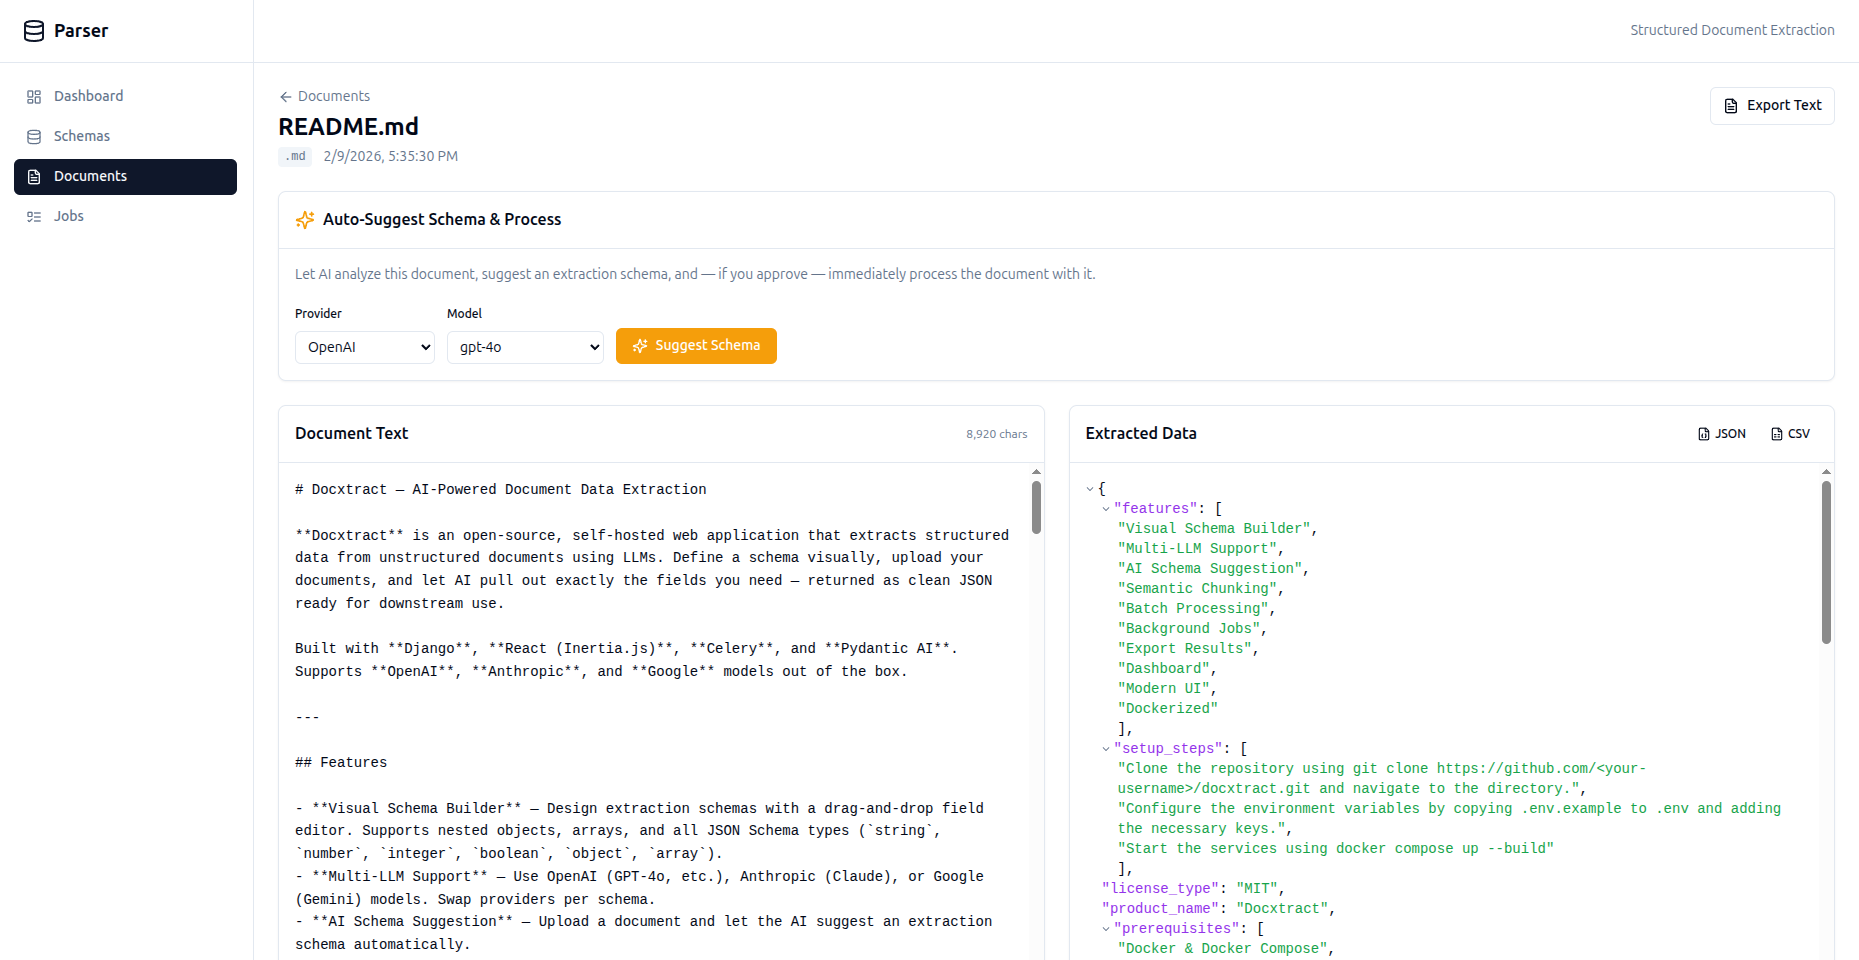The width and height of the screenshot is (1859, 960).
Task: Click the "product_name" key
Action: pos(1160,909)
